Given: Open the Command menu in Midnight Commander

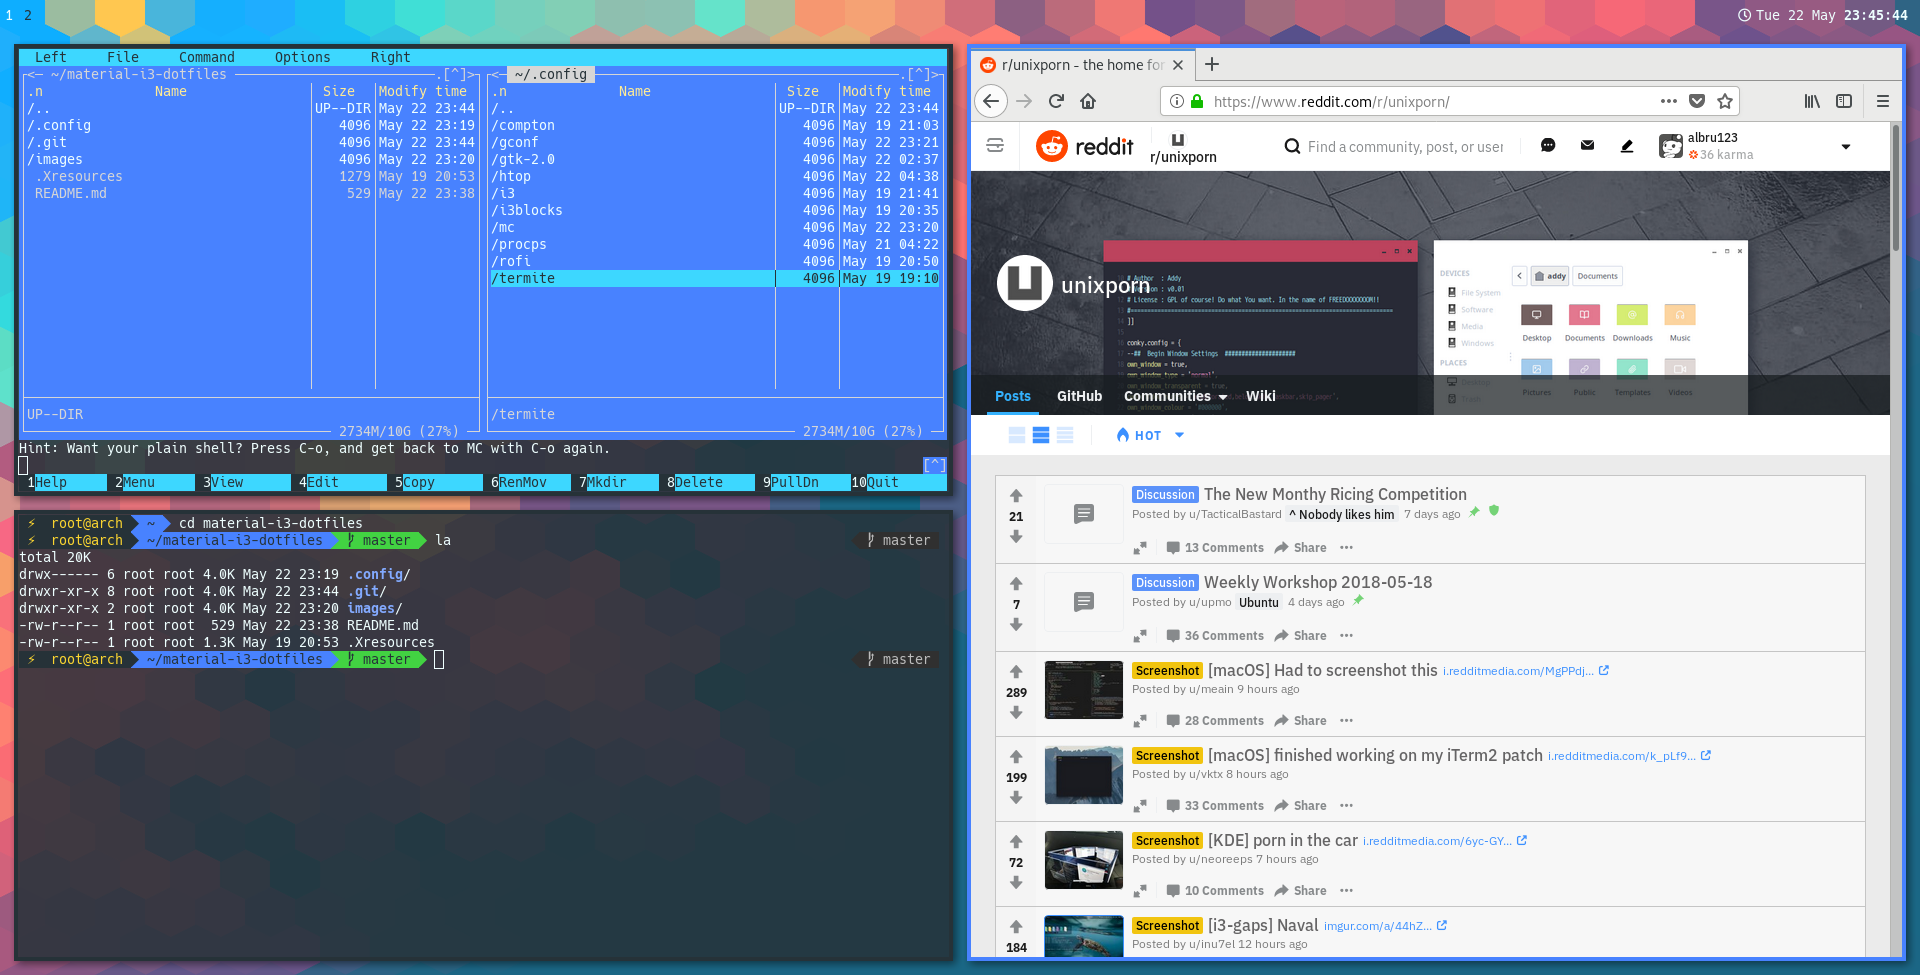Looking at the screenshot, I should (x=207, y=57).
